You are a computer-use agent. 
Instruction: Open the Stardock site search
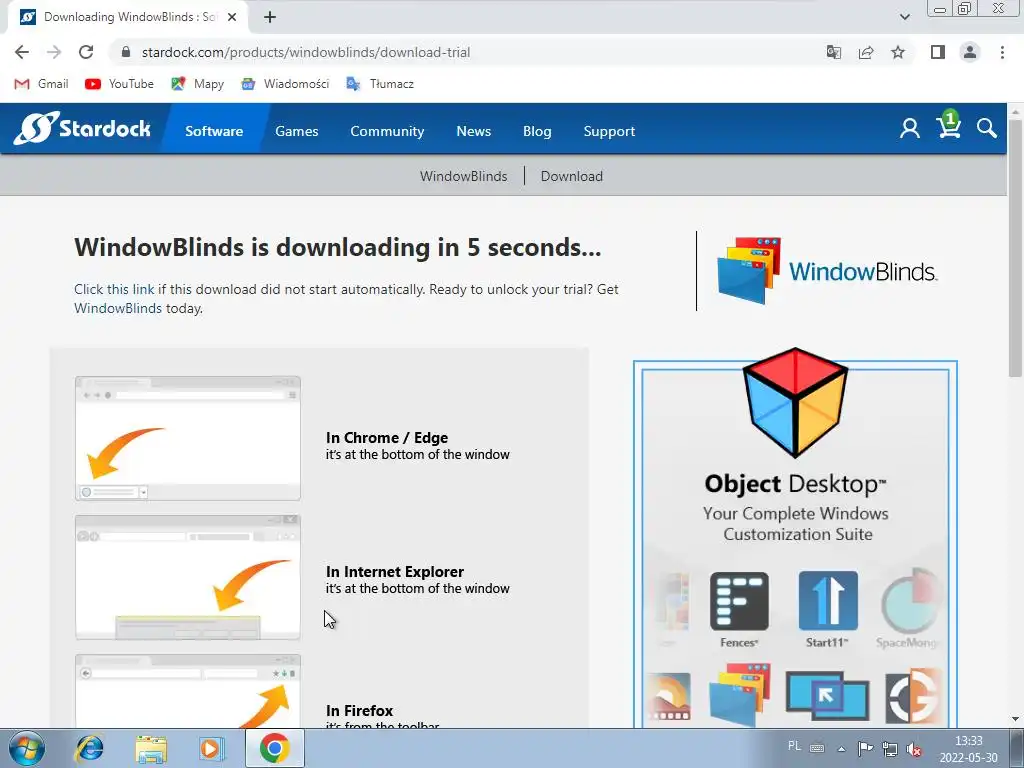click(987, 128)
